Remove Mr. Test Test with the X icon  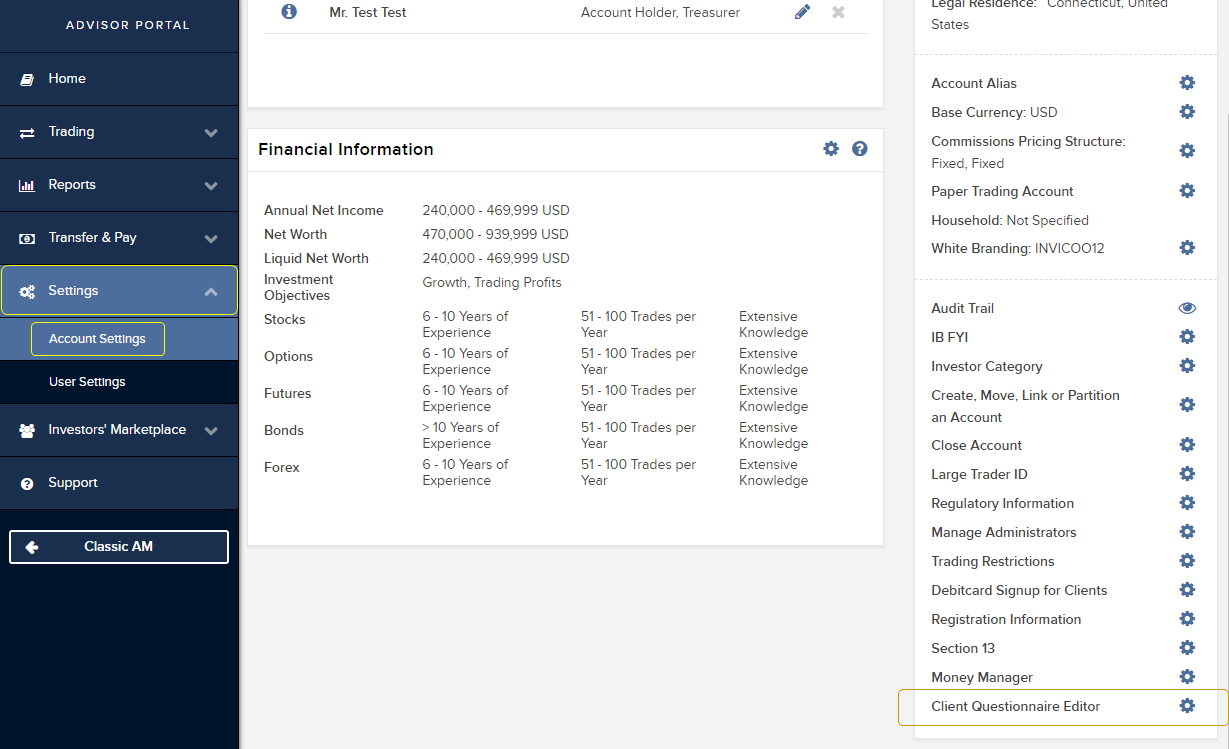(x=838, y=13)
